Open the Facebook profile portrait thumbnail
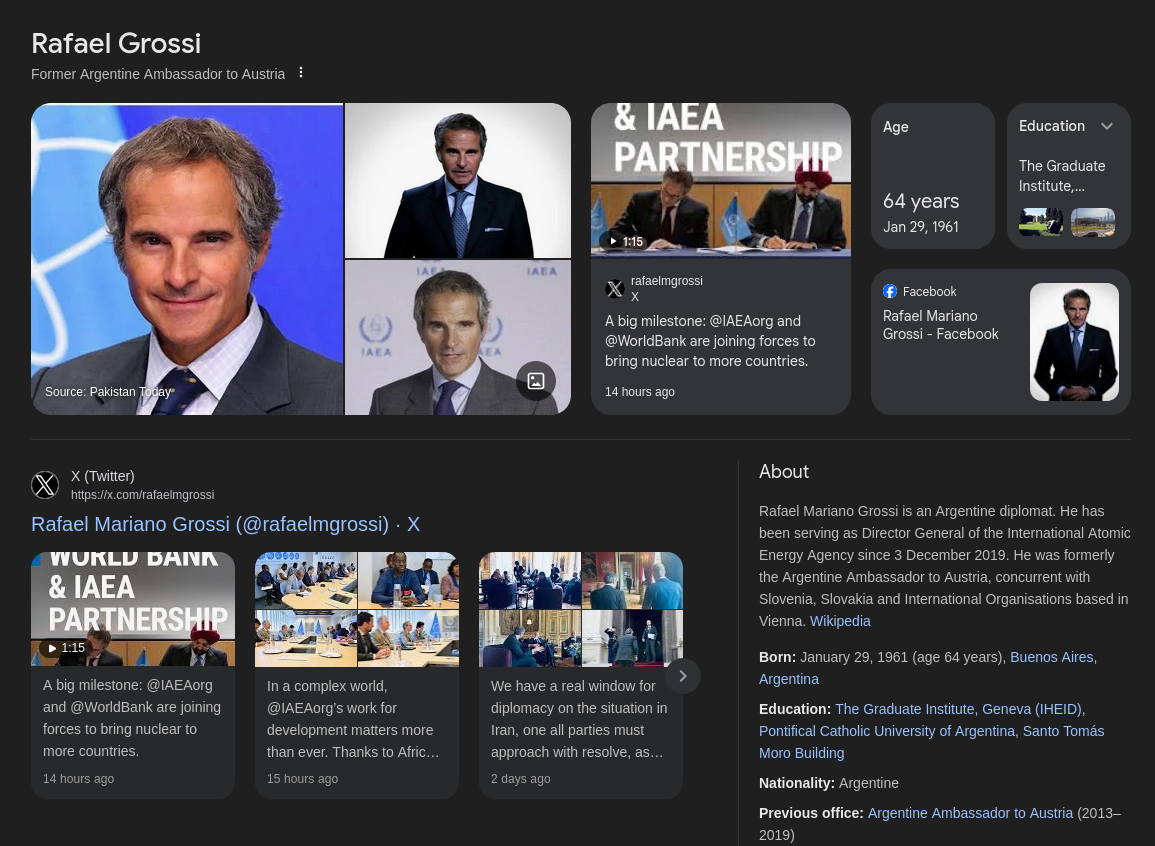This screenshot has height=846, width=1155. click(1074, 342)
